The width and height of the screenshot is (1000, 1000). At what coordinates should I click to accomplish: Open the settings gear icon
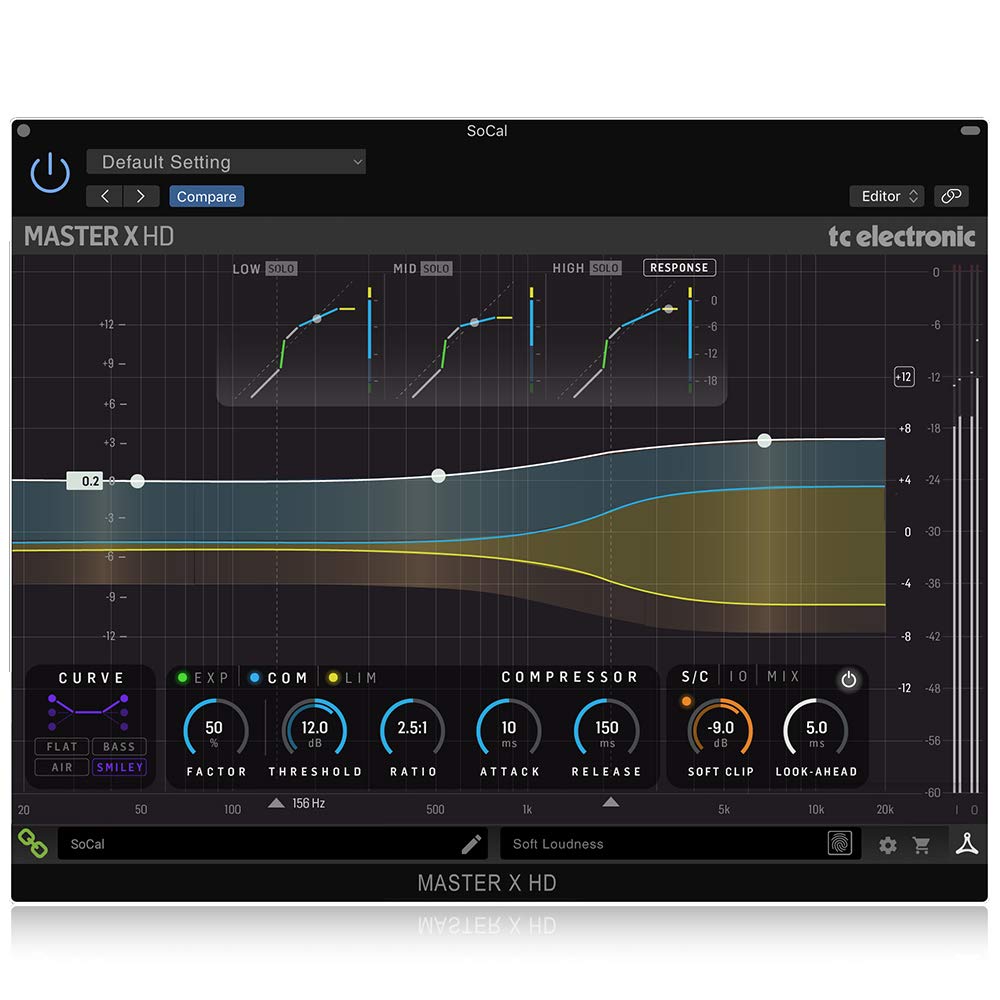tap(887, 846)
